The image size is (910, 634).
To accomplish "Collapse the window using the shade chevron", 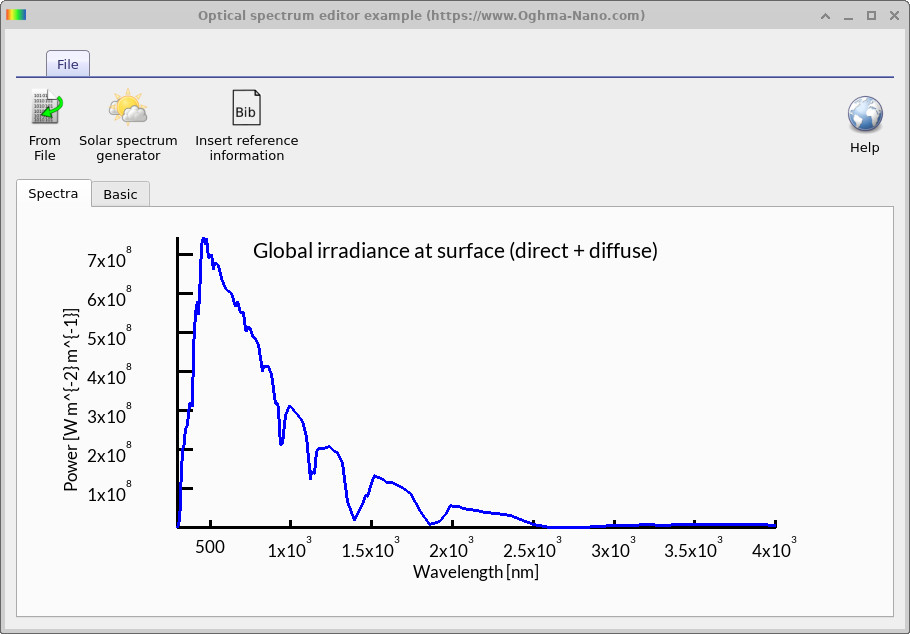I will click(x=825, y=15).
